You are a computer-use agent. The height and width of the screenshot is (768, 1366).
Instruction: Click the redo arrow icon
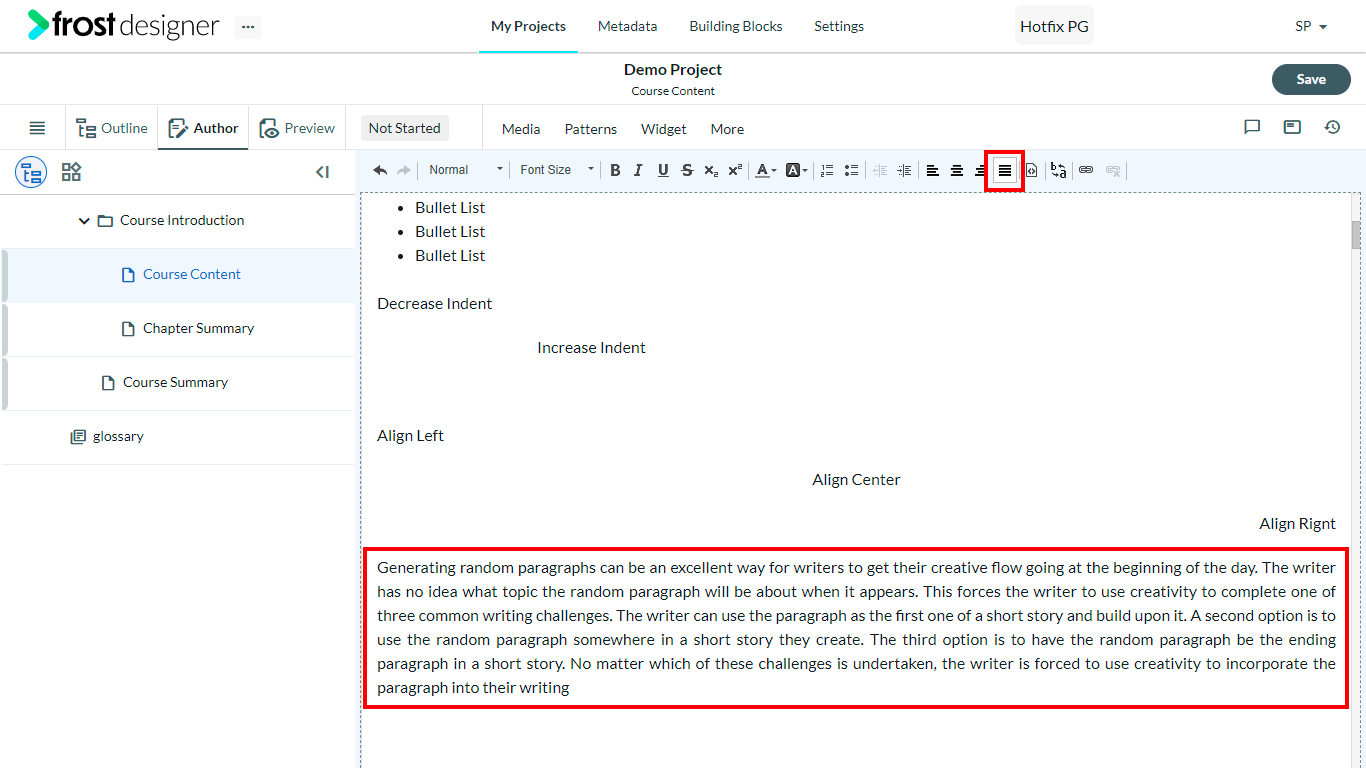404,170
